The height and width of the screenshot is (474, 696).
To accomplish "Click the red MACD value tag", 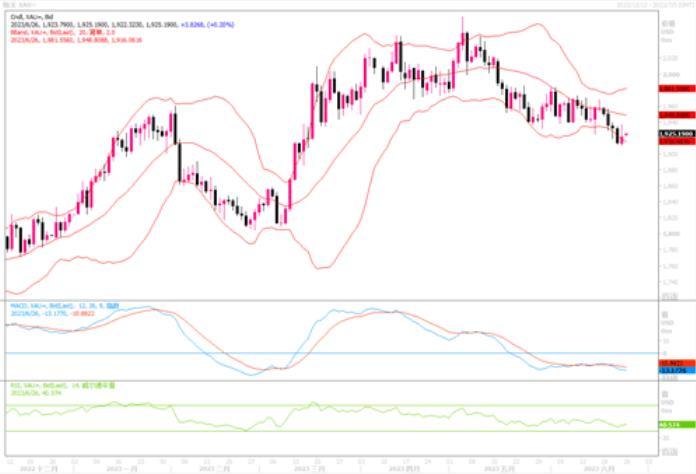I will [x=672, y=363].
